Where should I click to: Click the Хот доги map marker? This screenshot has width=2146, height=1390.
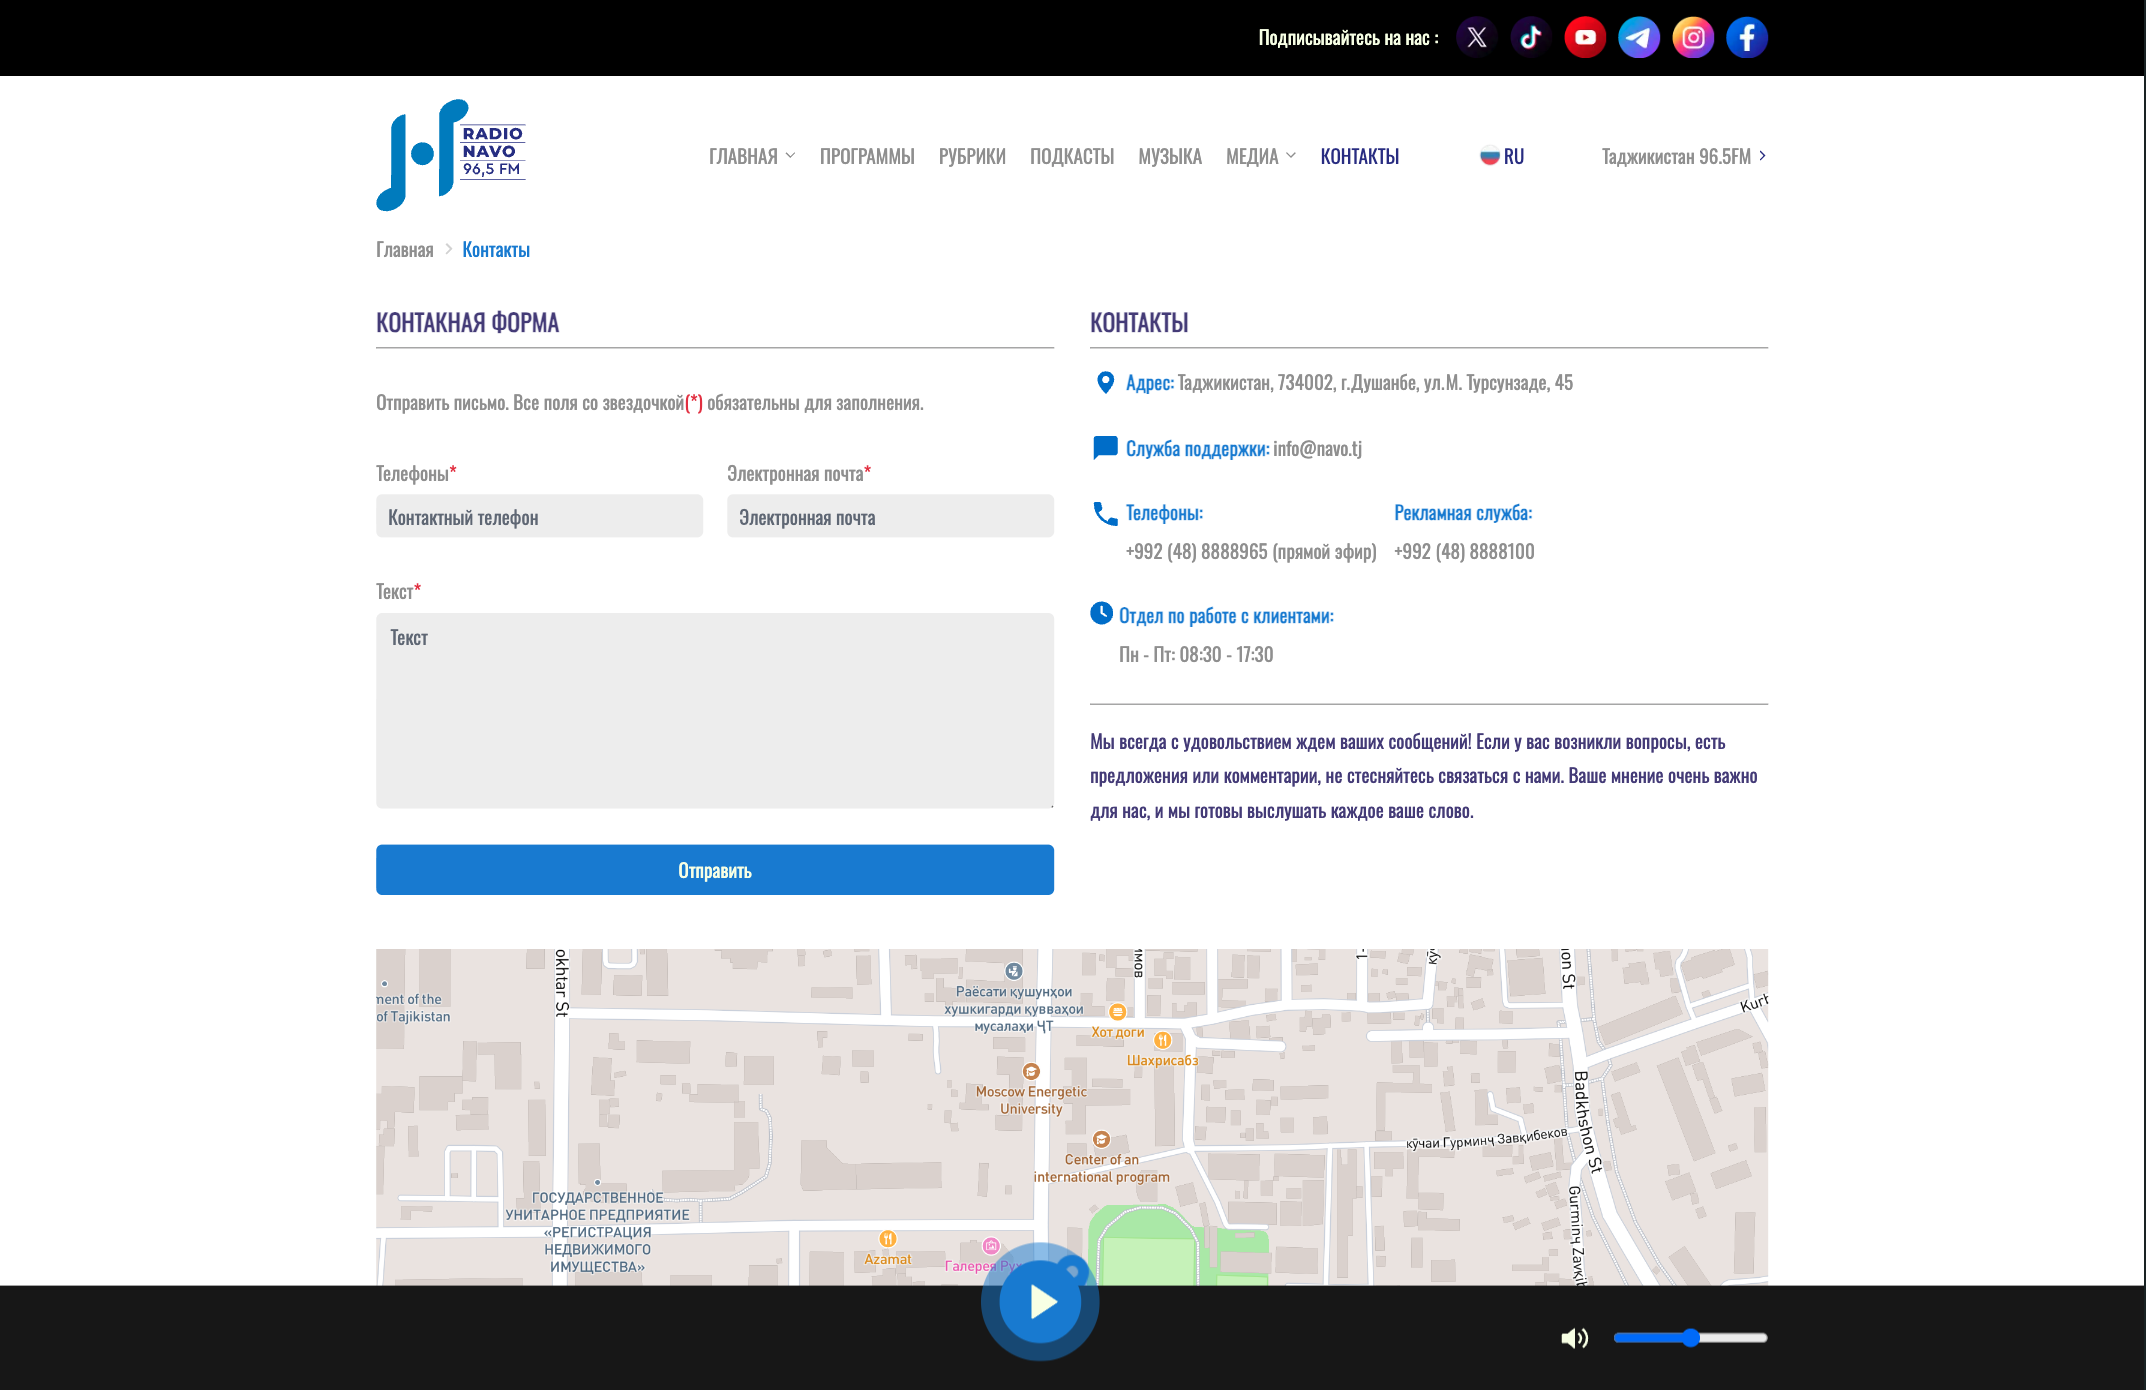tap(1118, 1012)
